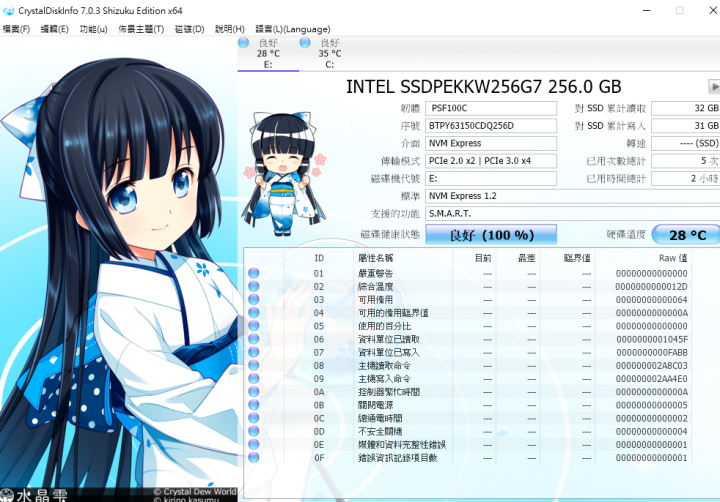
Task: Click the © Crystal Dew World link
Action: point(195,491)
